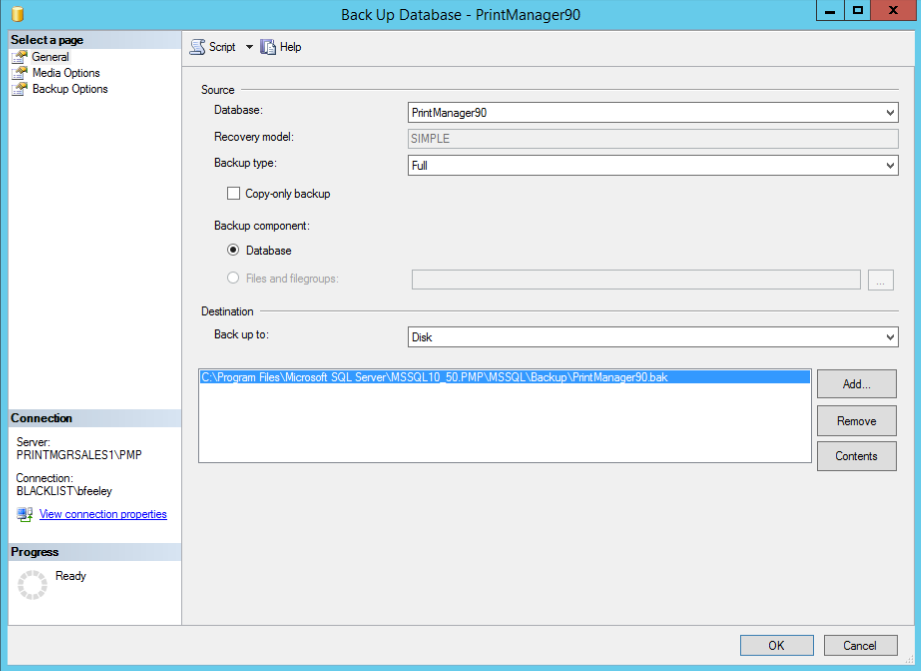Click the Back up to: field label
The image size is (921, 671).
[241, 334]
